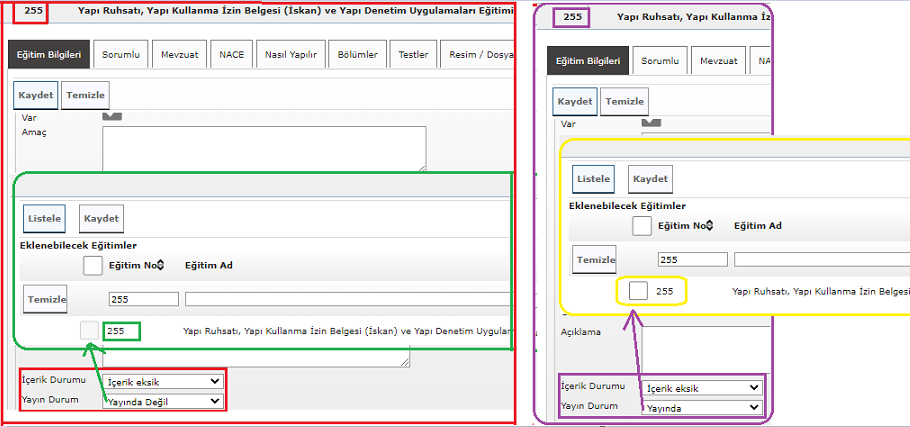Open İçerik Durumu dropdown in the purple-outlined panel
Viewport: 910px width, 427px height.
point(701,388)
